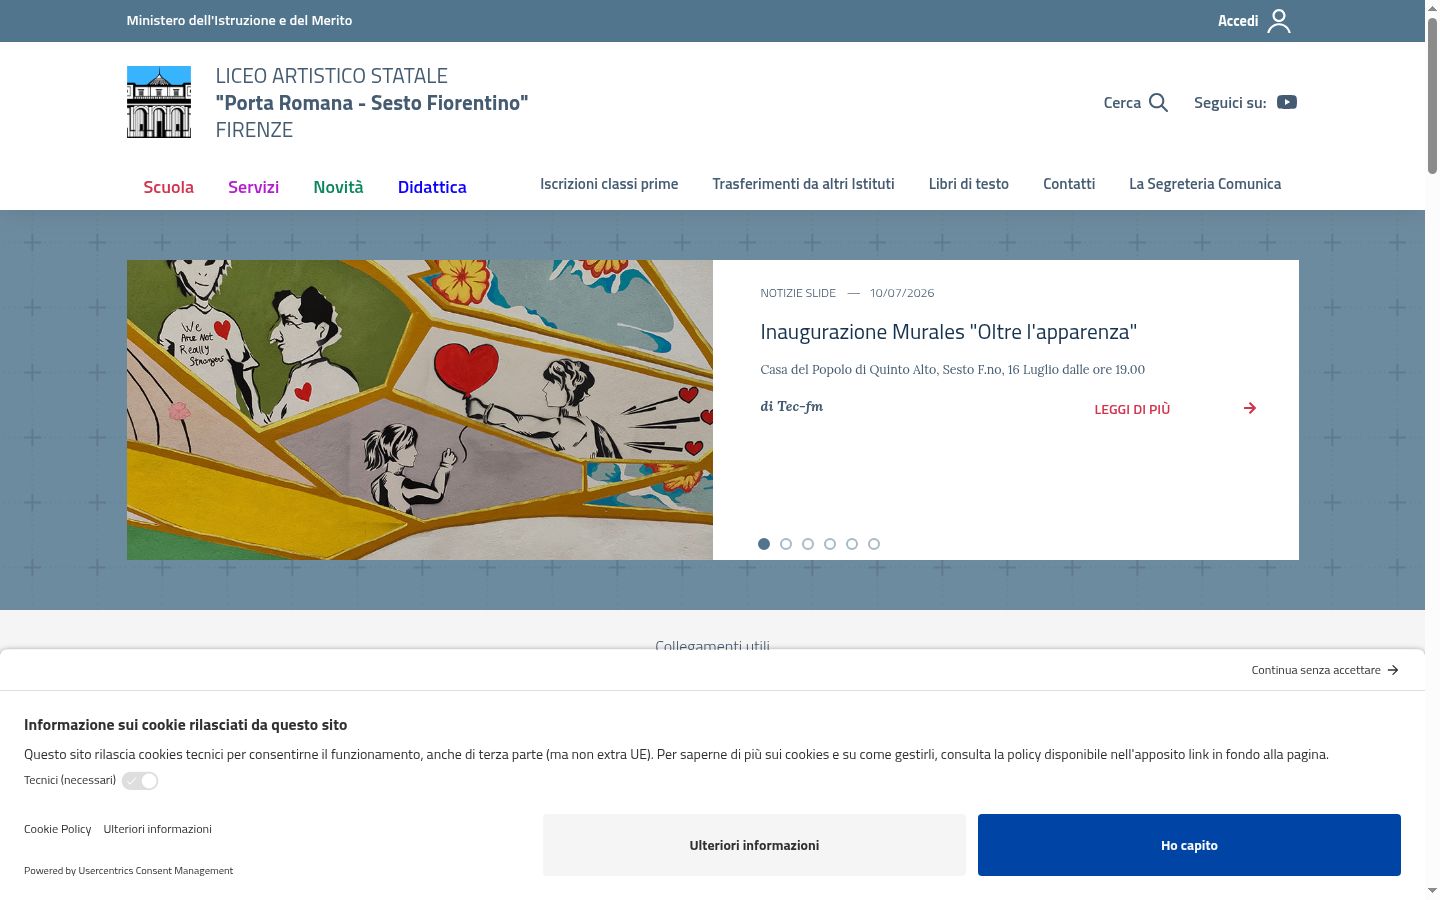Viewport: 1440px width, 900px height.
Task: Open Libri di testo page
Action: [969, 184]
